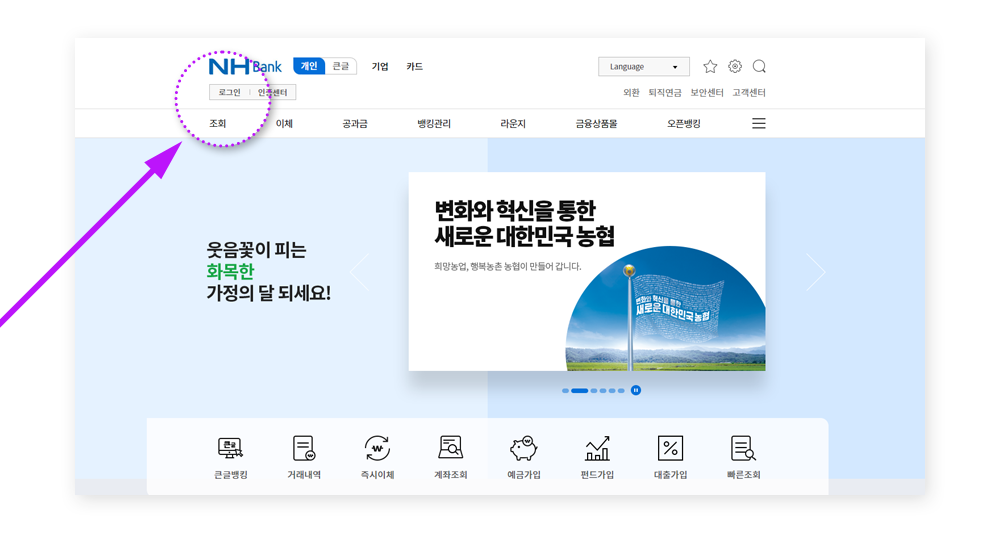Open the 공과금 menu
This screenshot has width=1000, height=540.
click(x=355, y=124)
